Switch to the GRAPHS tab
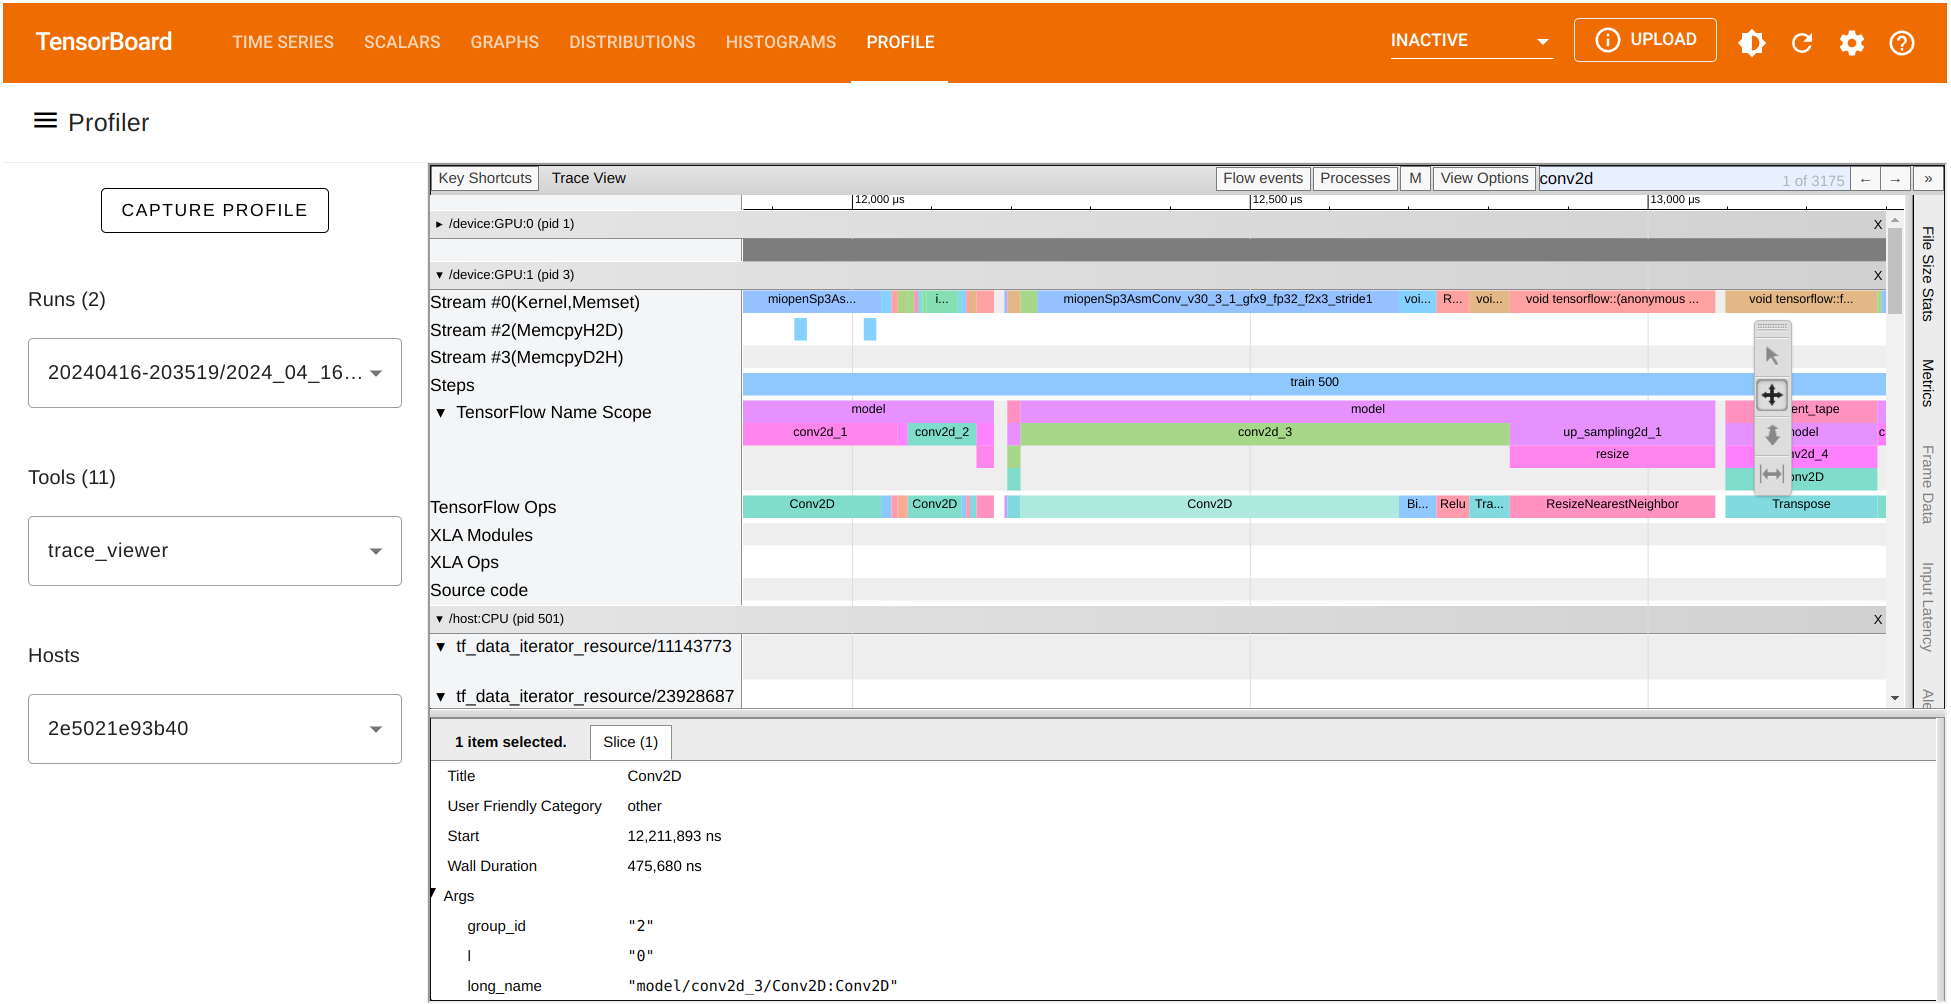1951x1004 pixels. 504,42
